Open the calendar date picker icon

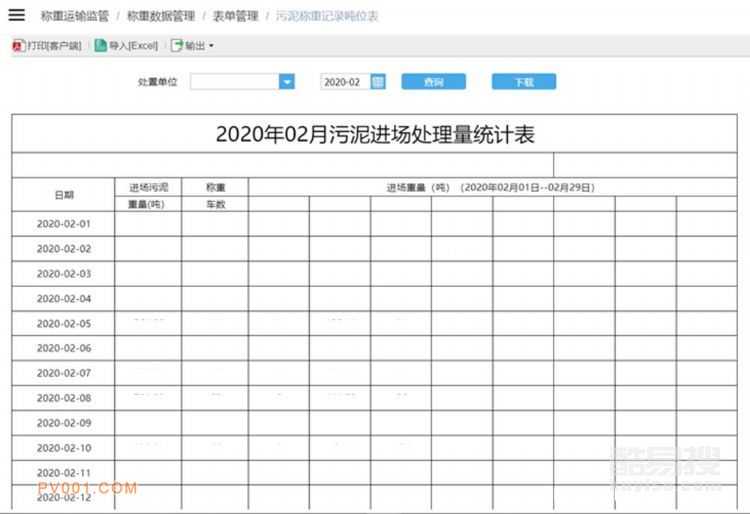coord(378,82)
